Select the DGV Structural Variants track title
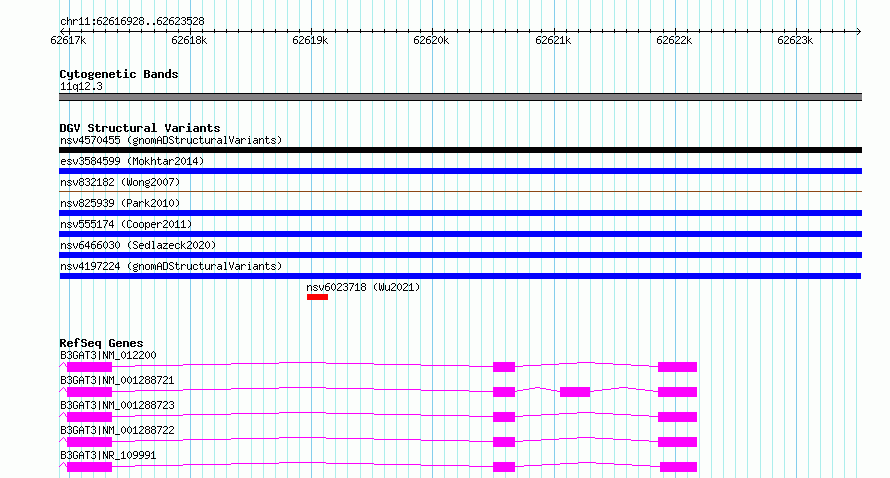 [140, 128]
